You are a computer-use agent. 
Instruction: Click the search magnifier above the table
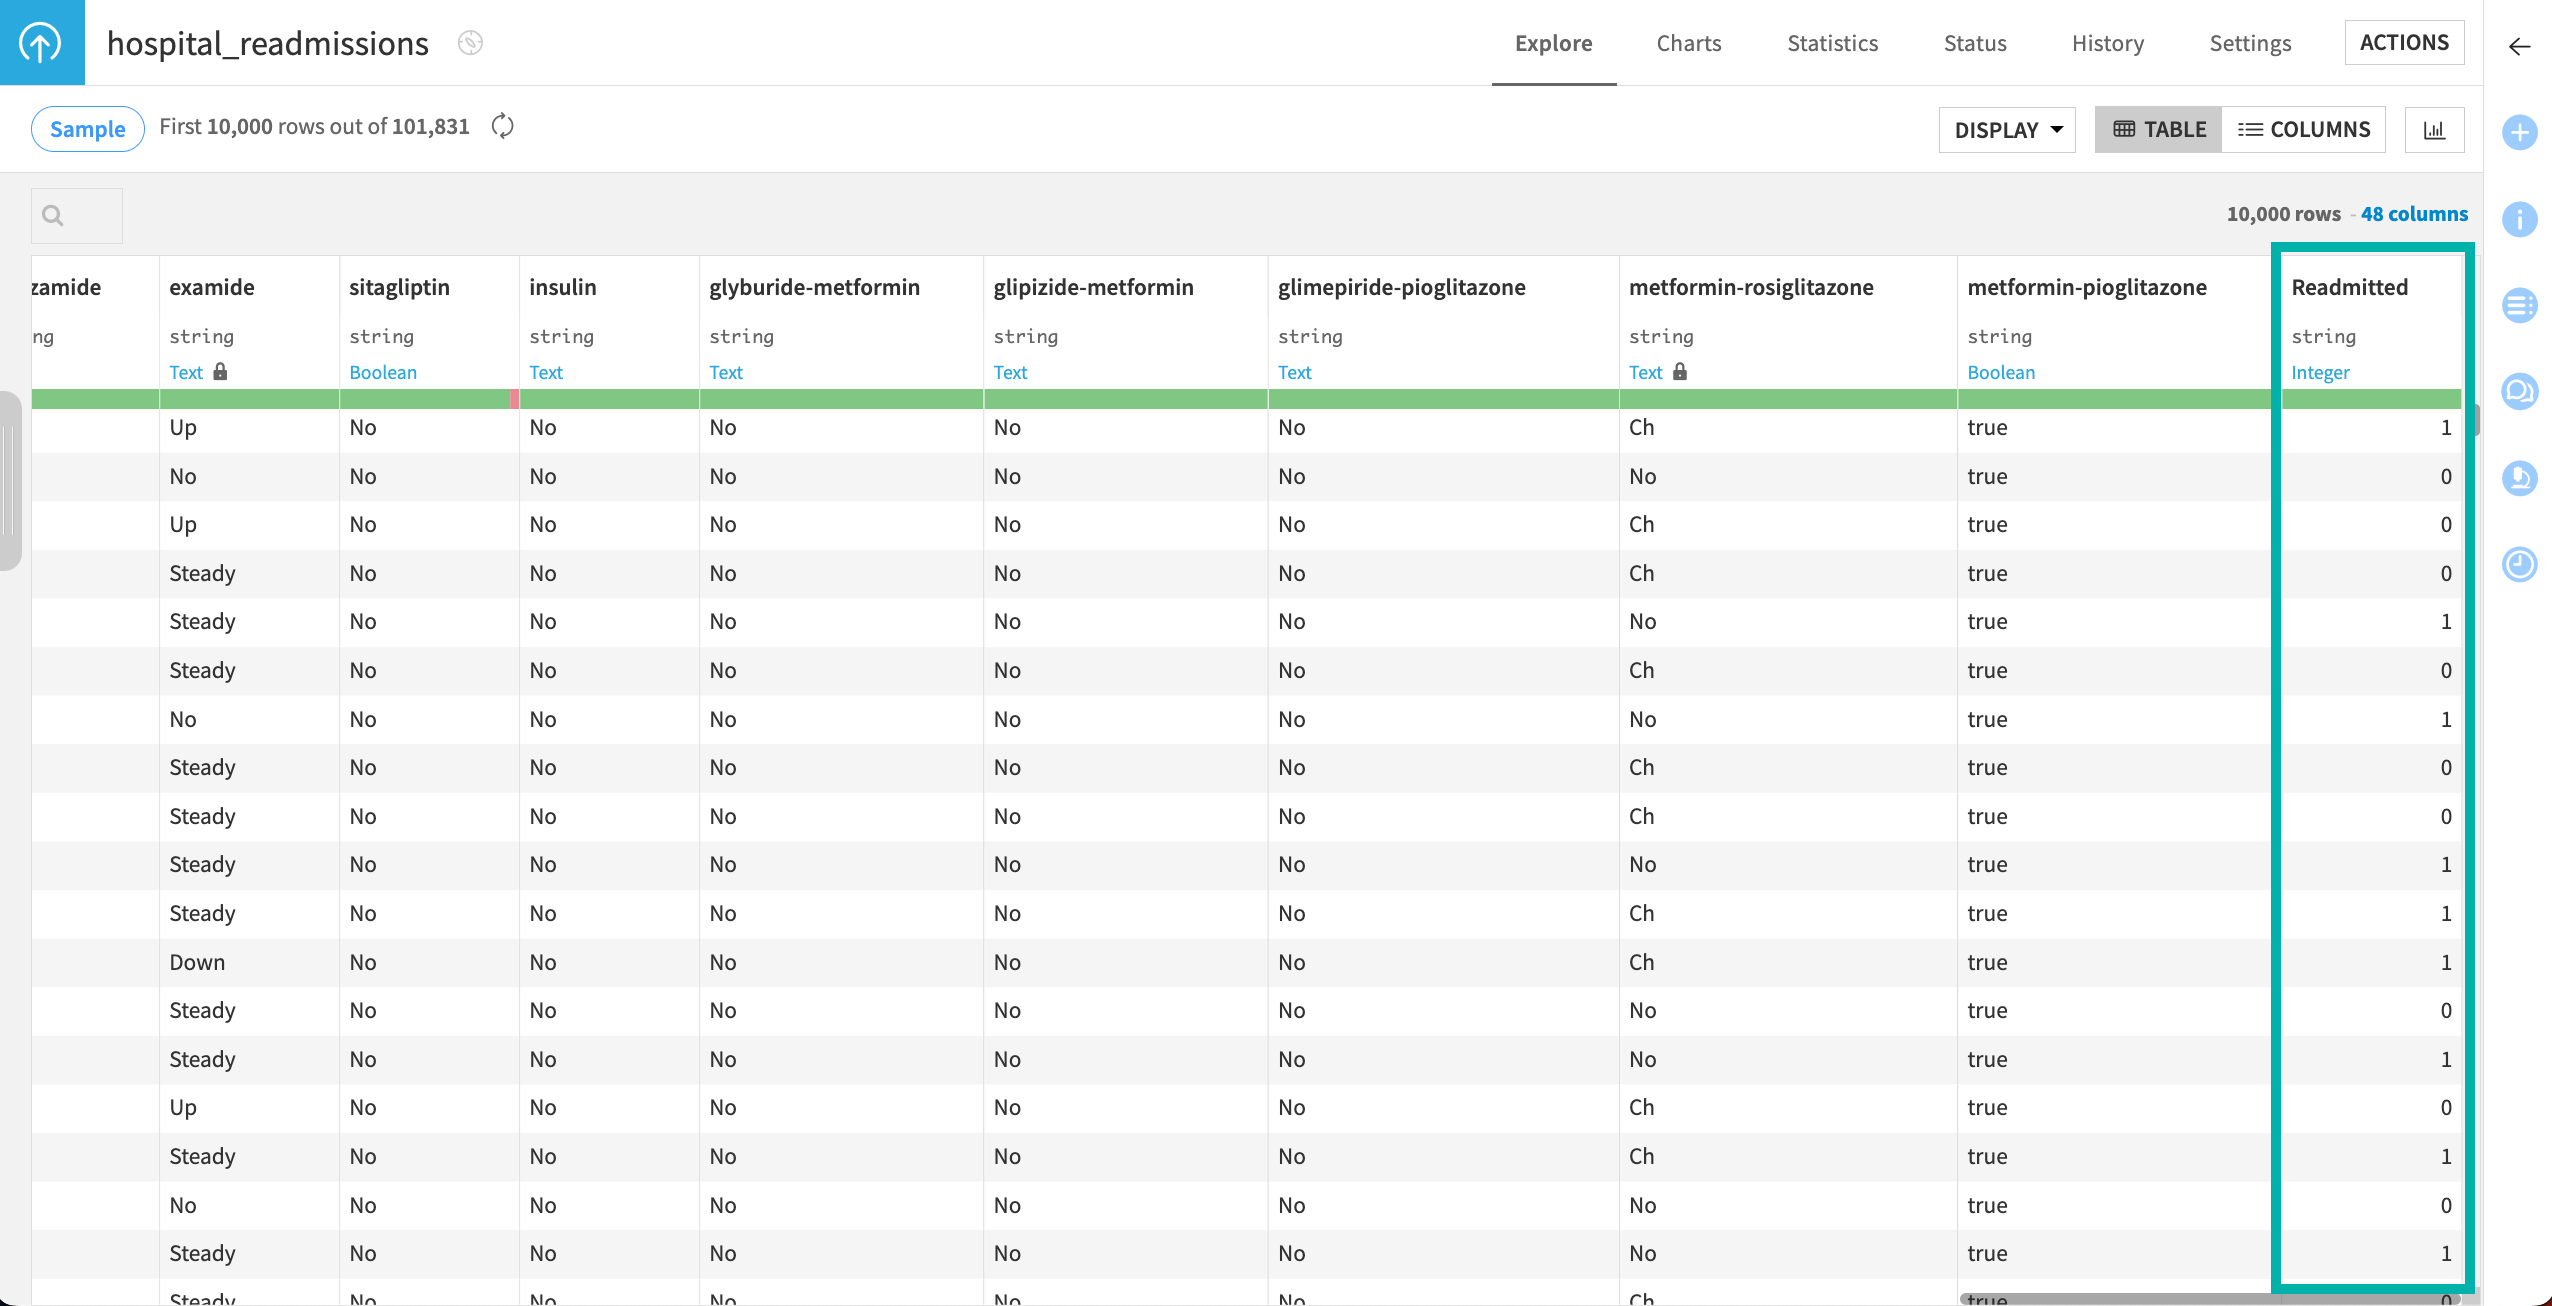[x=52, y=214]
